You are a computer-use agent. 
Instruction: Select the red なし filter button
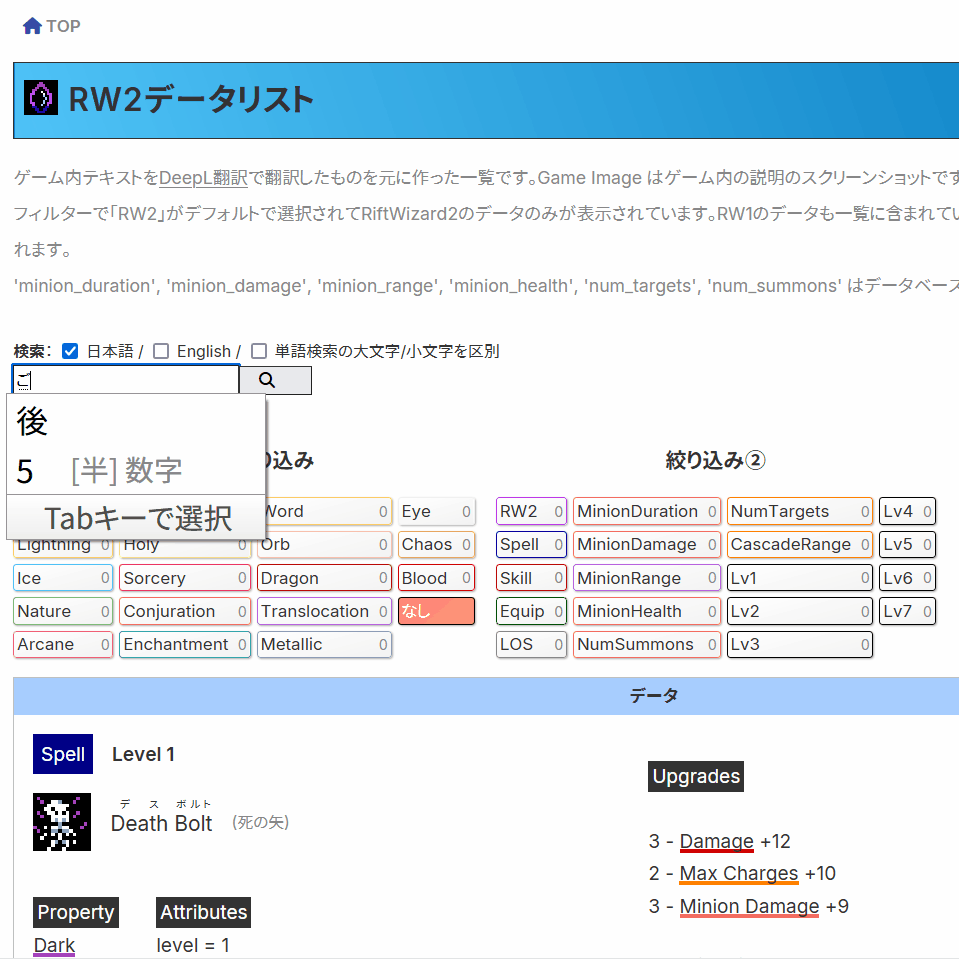[x=436, y=611]
